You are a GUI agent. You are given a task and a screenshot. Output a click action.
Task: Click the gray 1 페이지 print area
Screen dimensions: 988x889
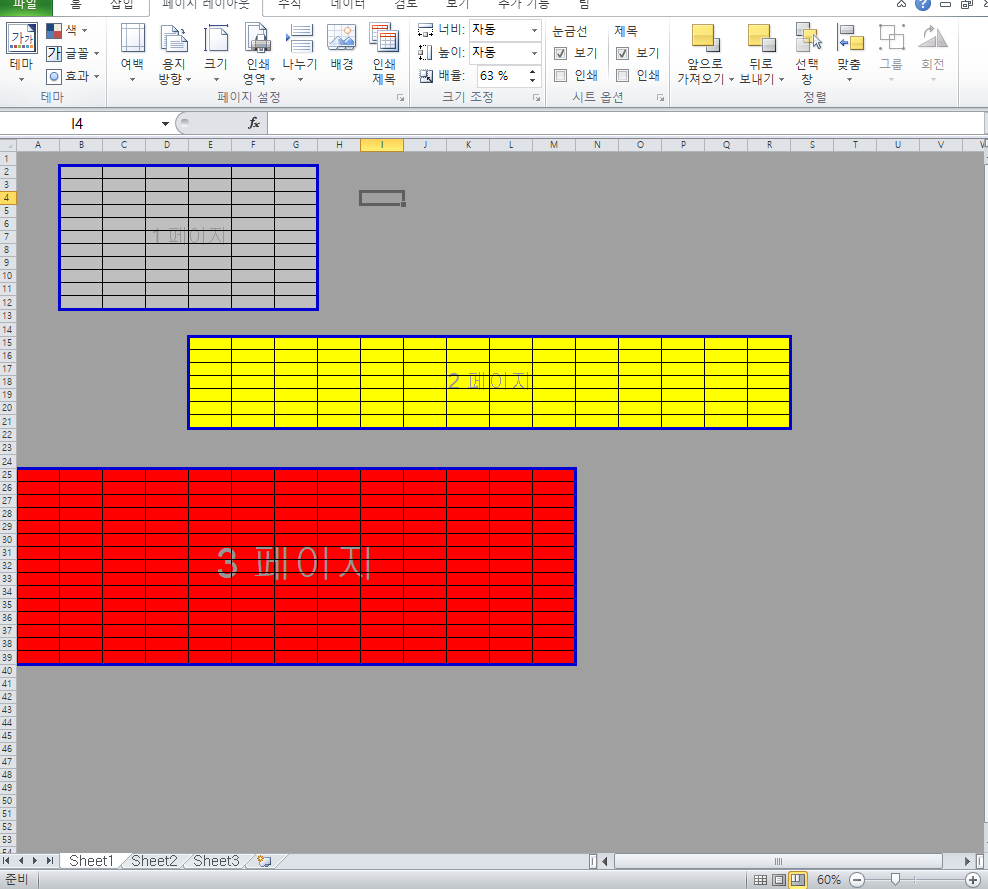point(188,238)
